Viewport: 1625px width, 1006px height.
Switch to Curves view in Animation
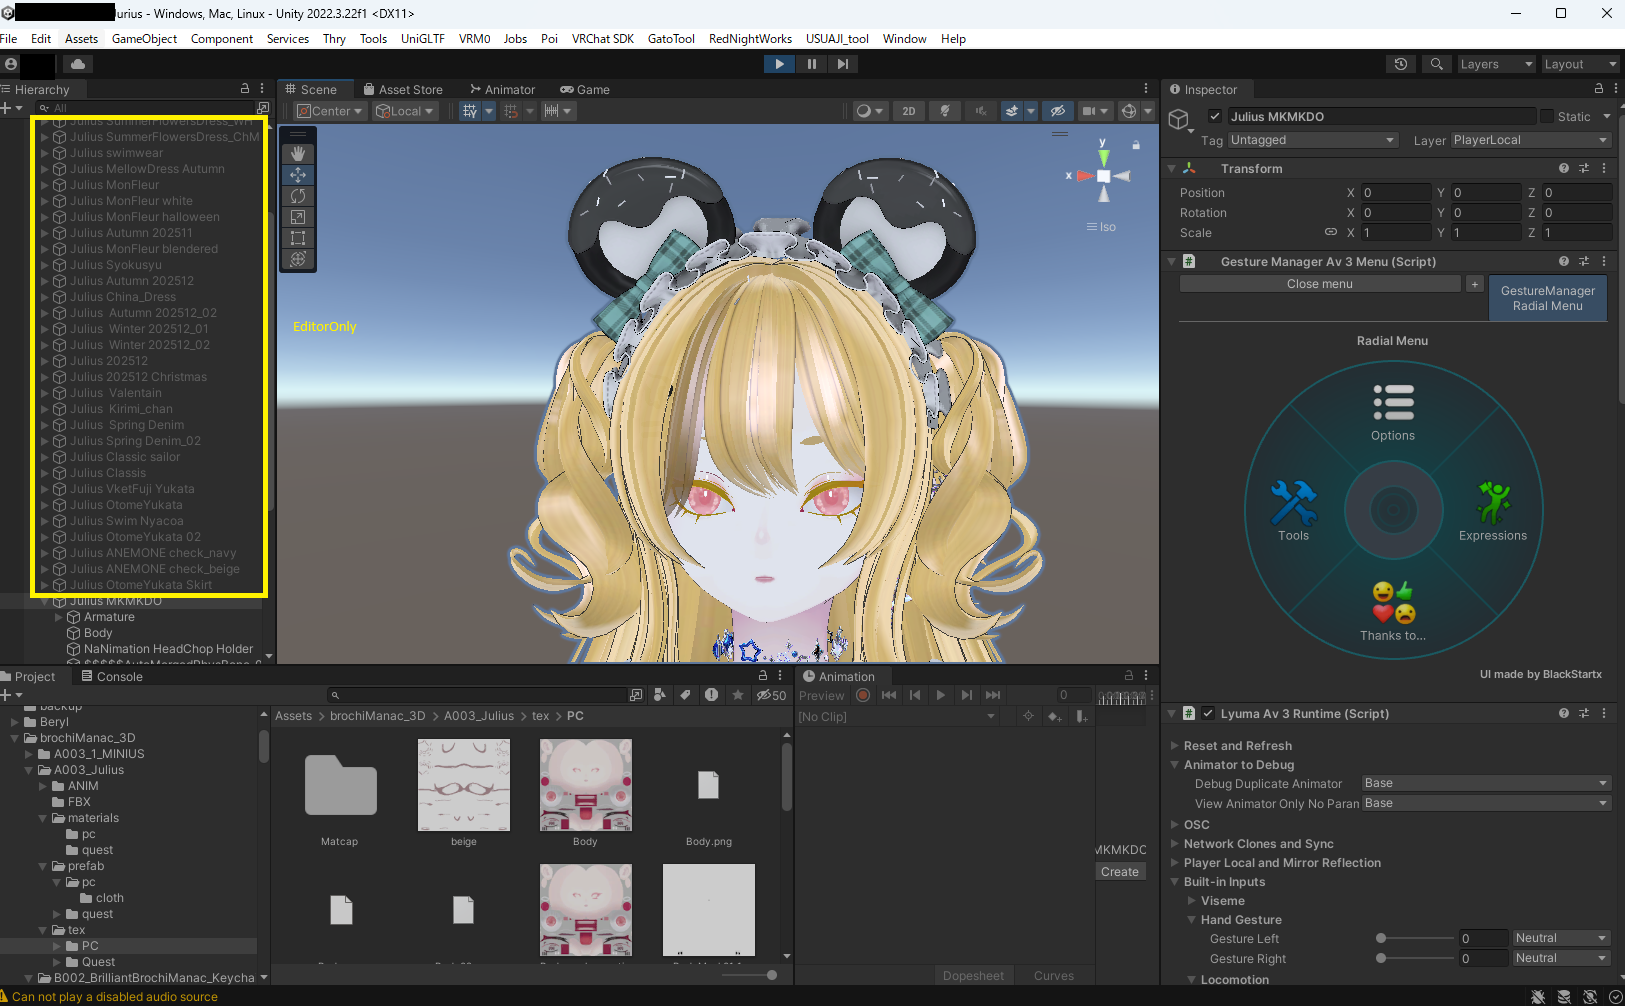click(x=1054, y=976)
